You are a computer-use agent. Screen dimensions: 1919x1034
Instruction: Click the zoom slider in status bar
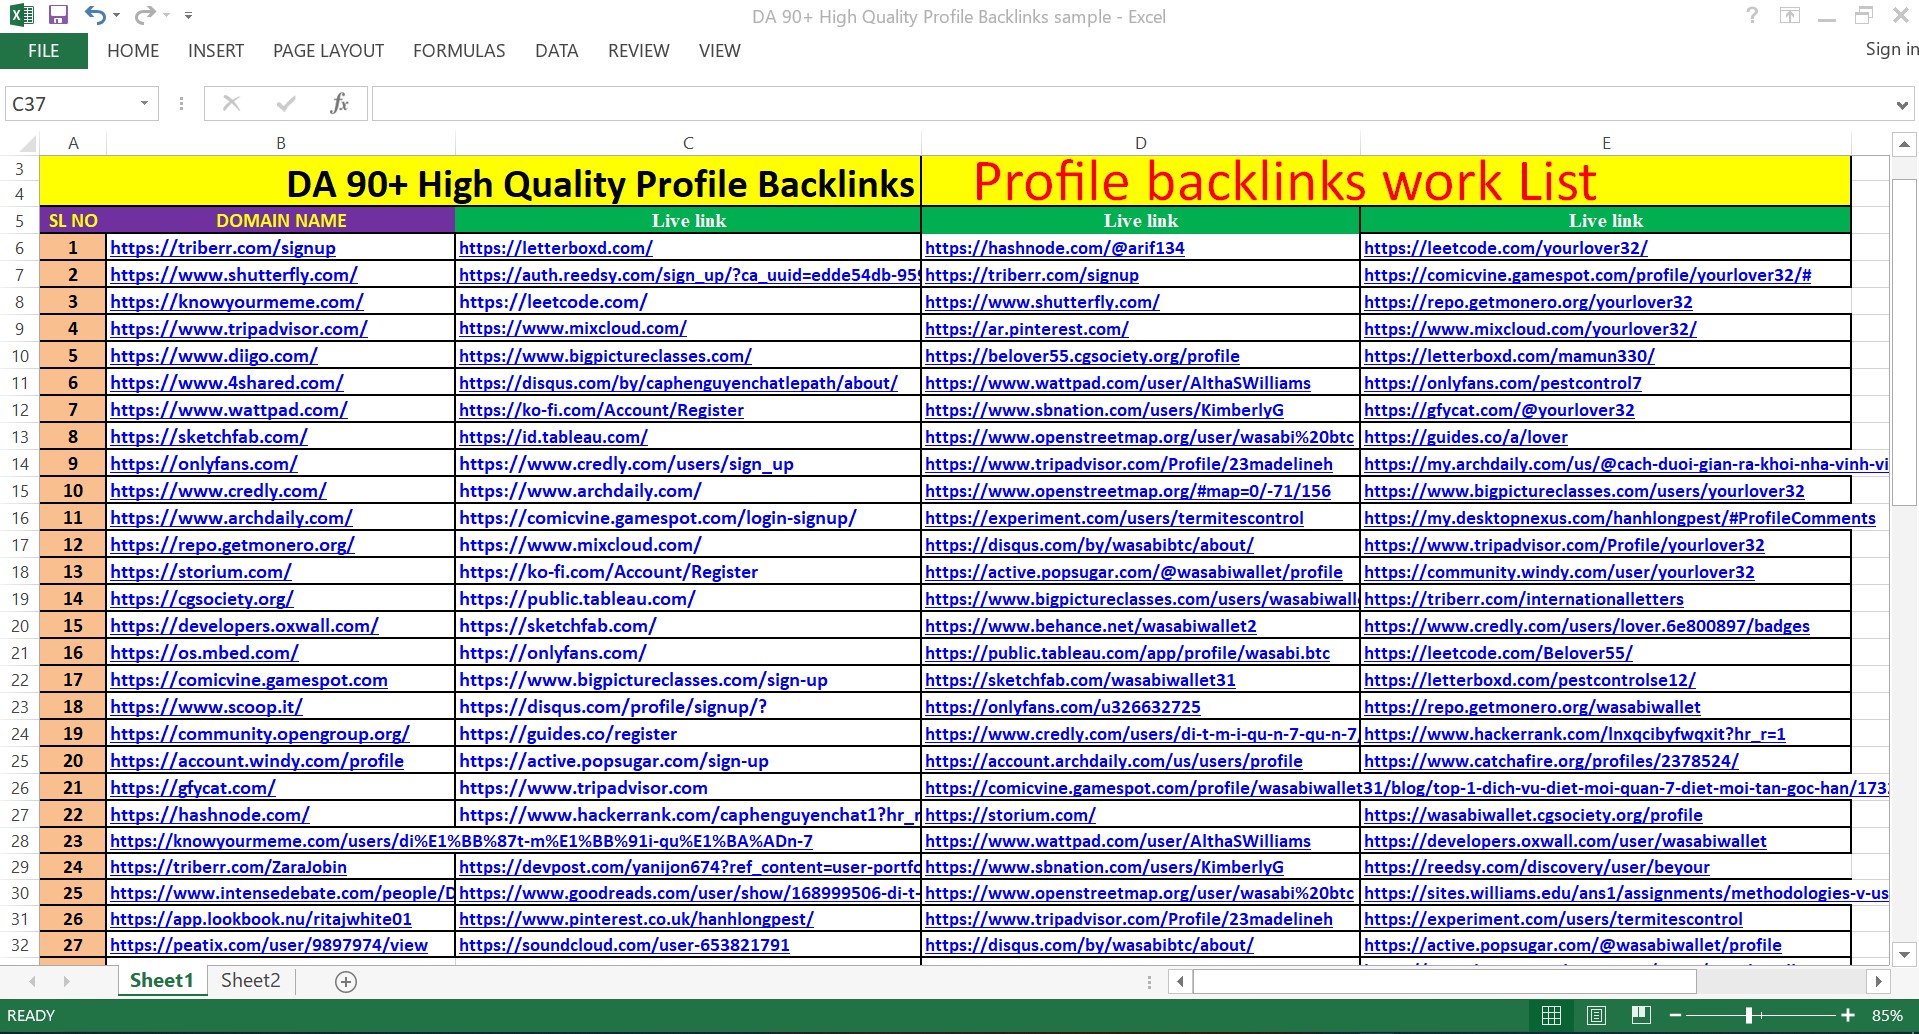pyautogui.click(x=1749, y=1015)
